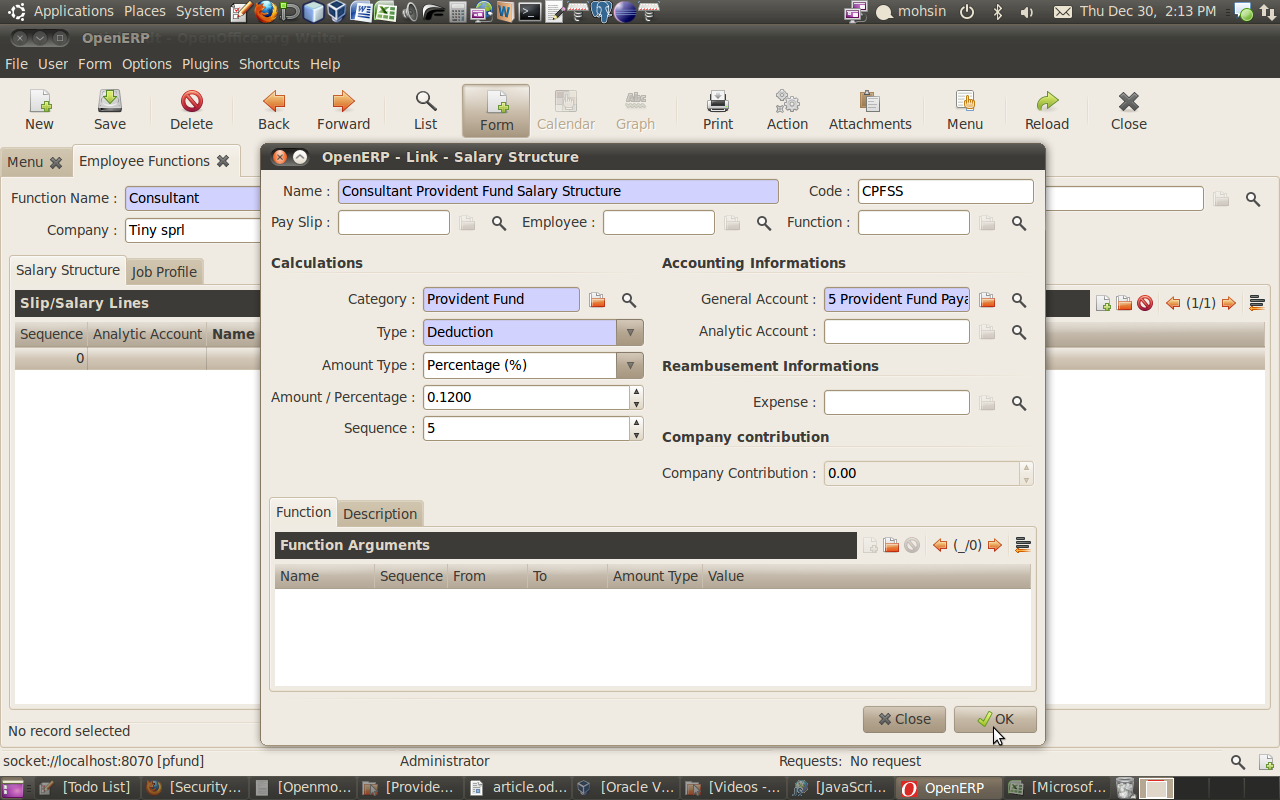This screenshot has height=800, width=1280.
Task: Add new Slip/Salary Lines record icon
Action: tap(1103, 303)
